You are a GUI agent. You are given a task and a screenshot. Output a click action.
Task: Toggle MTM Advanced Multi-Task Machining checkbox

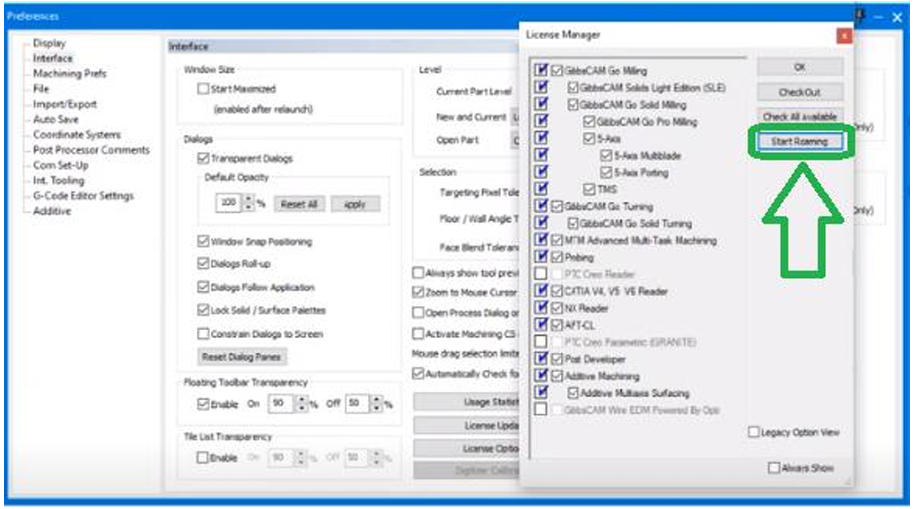(557, 240)
